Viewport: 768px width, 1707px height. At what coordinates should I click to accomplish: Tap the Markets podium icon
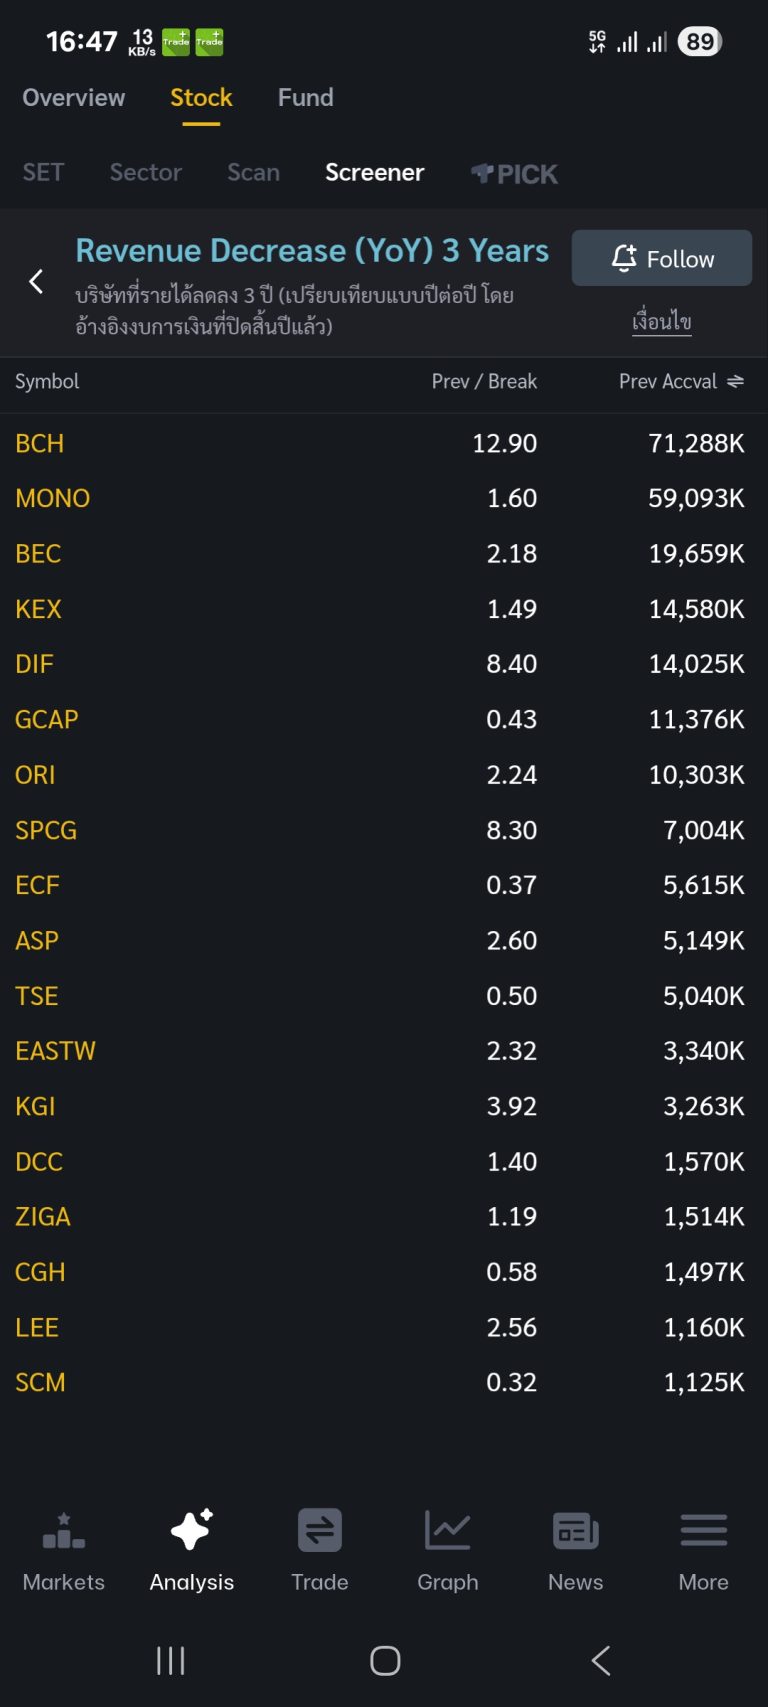[x=63, y=1532]
